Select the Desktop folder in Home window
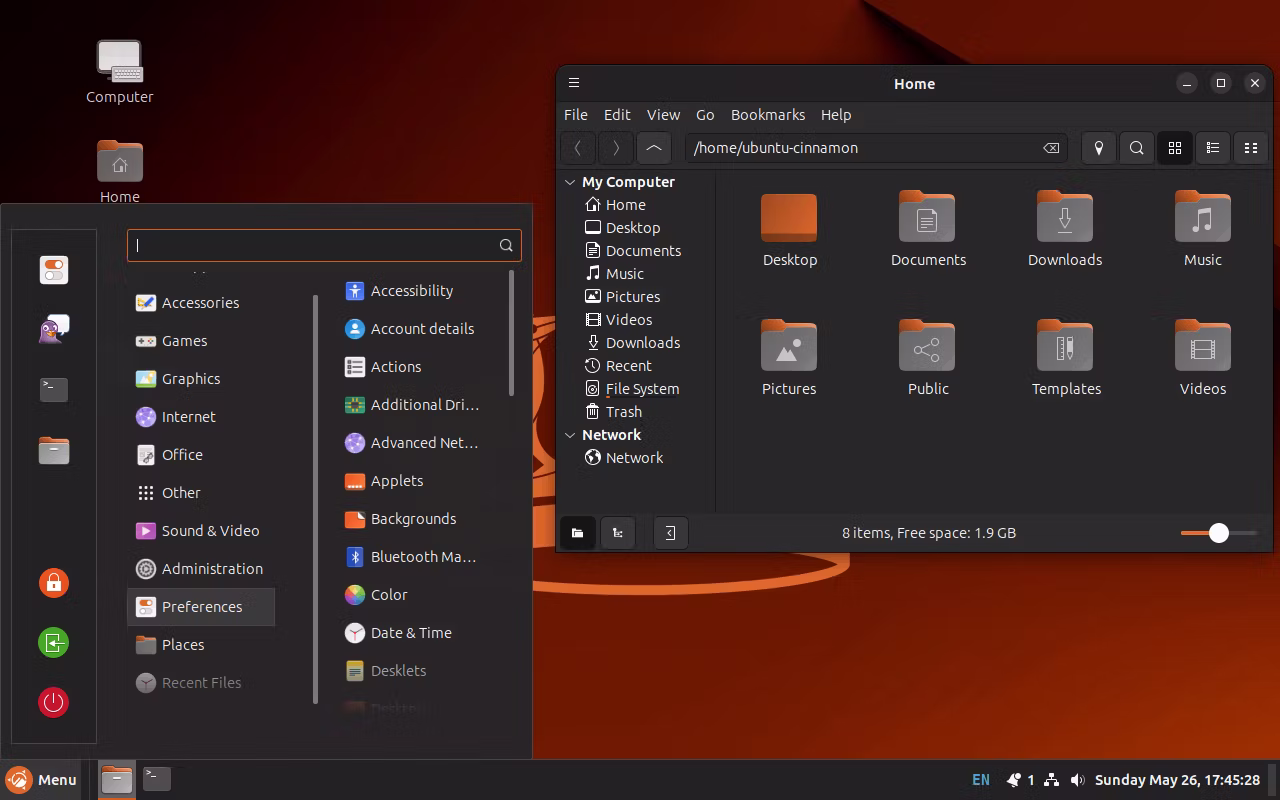 [x=789, y=217]
